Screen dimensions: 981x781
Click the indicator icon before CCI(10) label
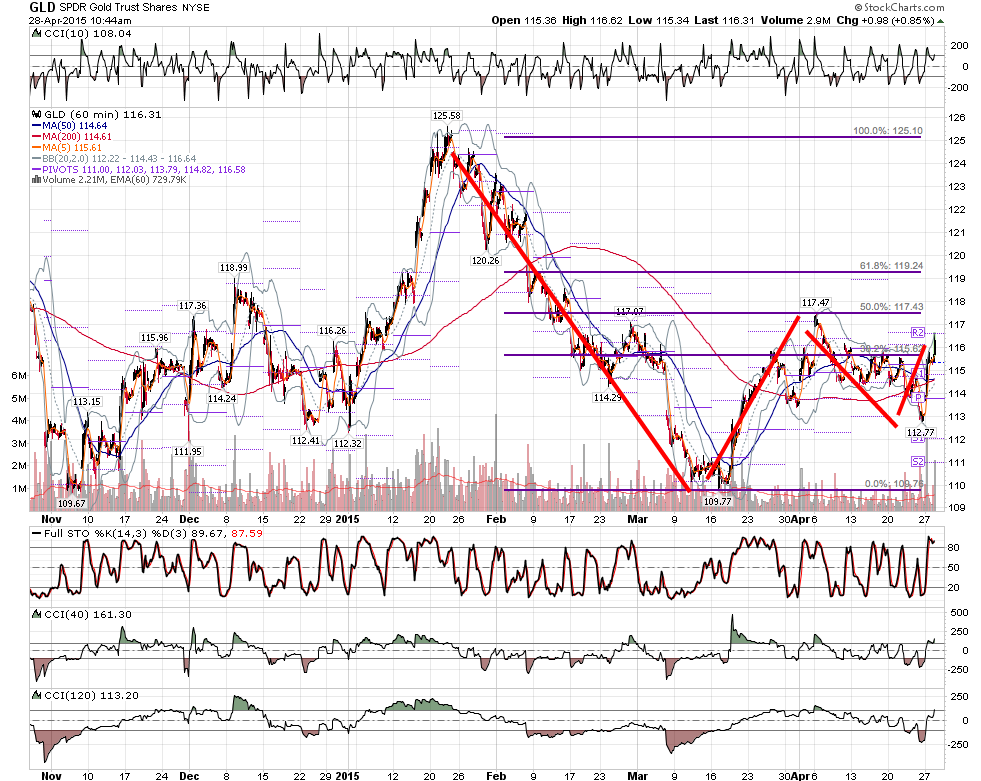37,33
